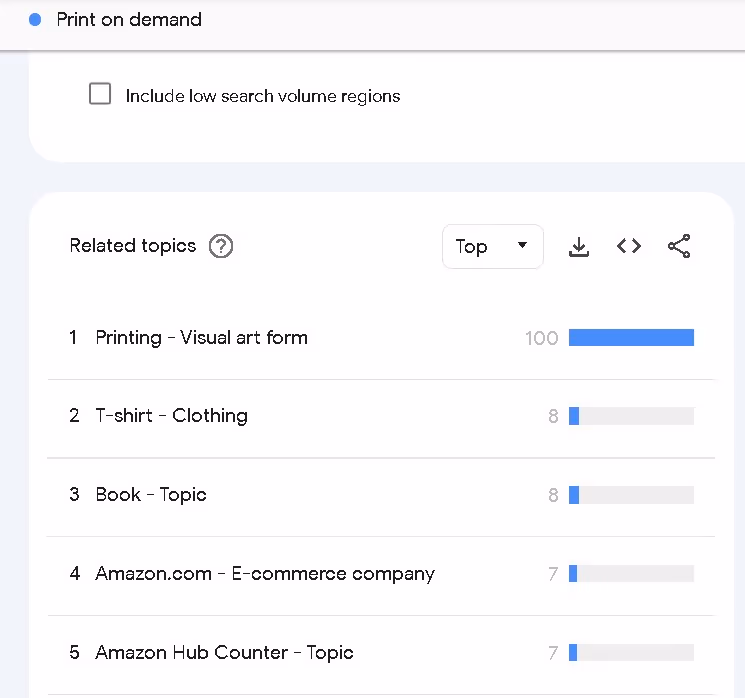
Task: Click the score bar for Amazon Hub Counter
Action: click(x=631, y=652)
